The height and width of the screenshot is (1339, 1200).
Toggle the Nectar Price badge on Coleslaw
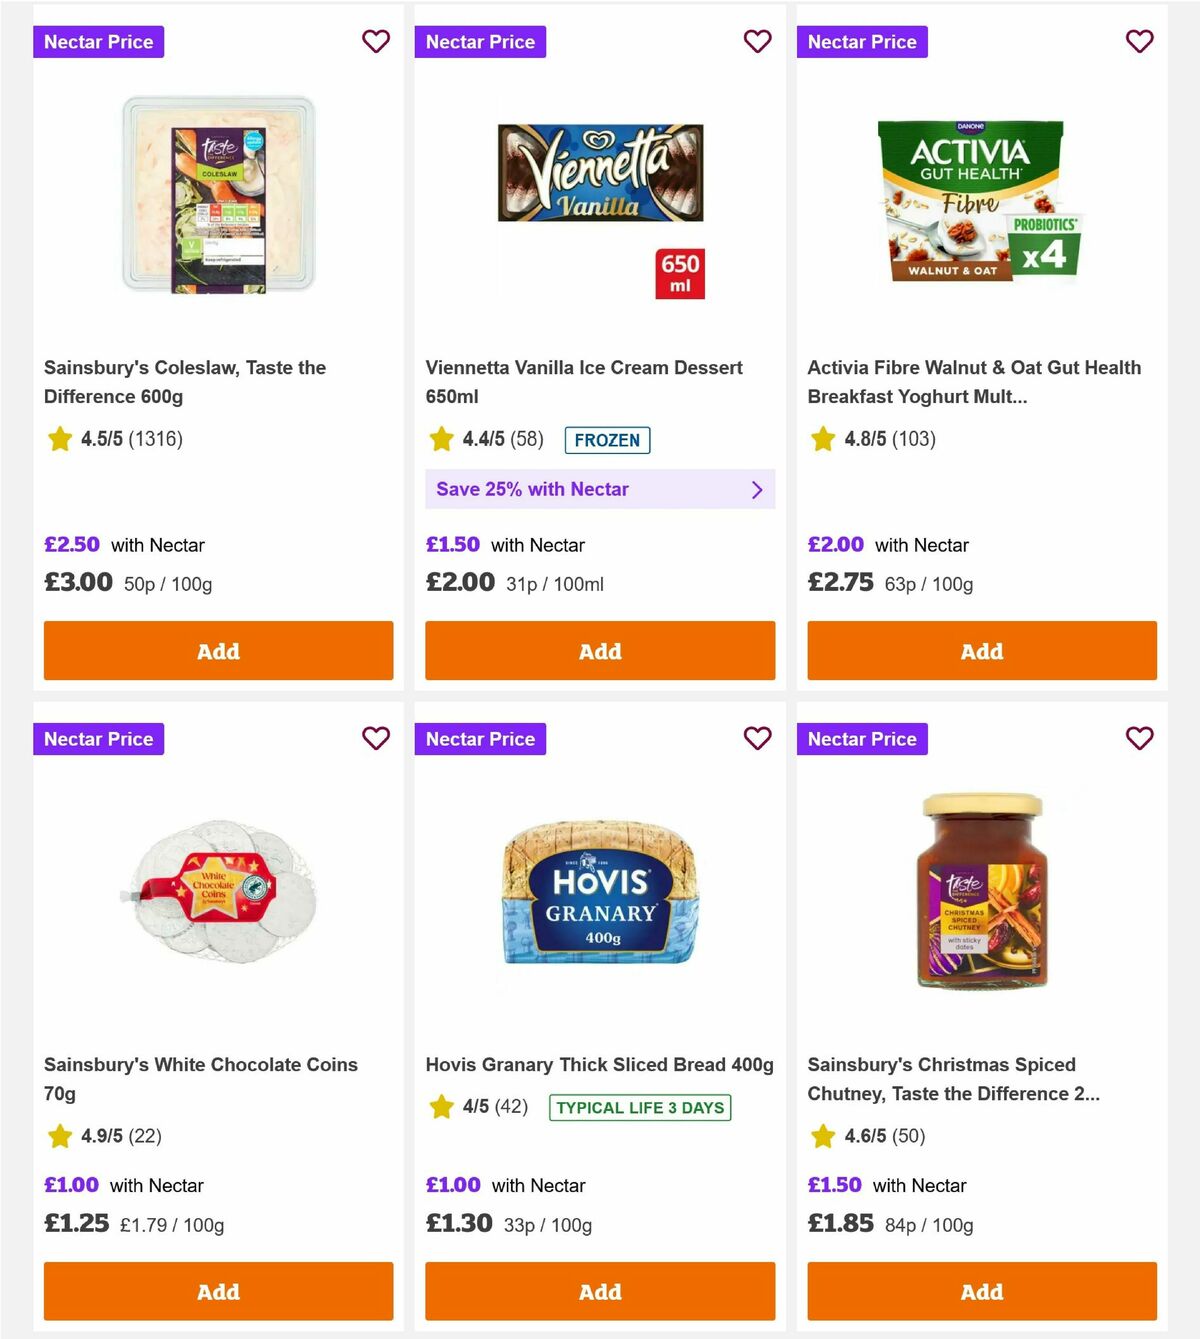pos(98,41)
